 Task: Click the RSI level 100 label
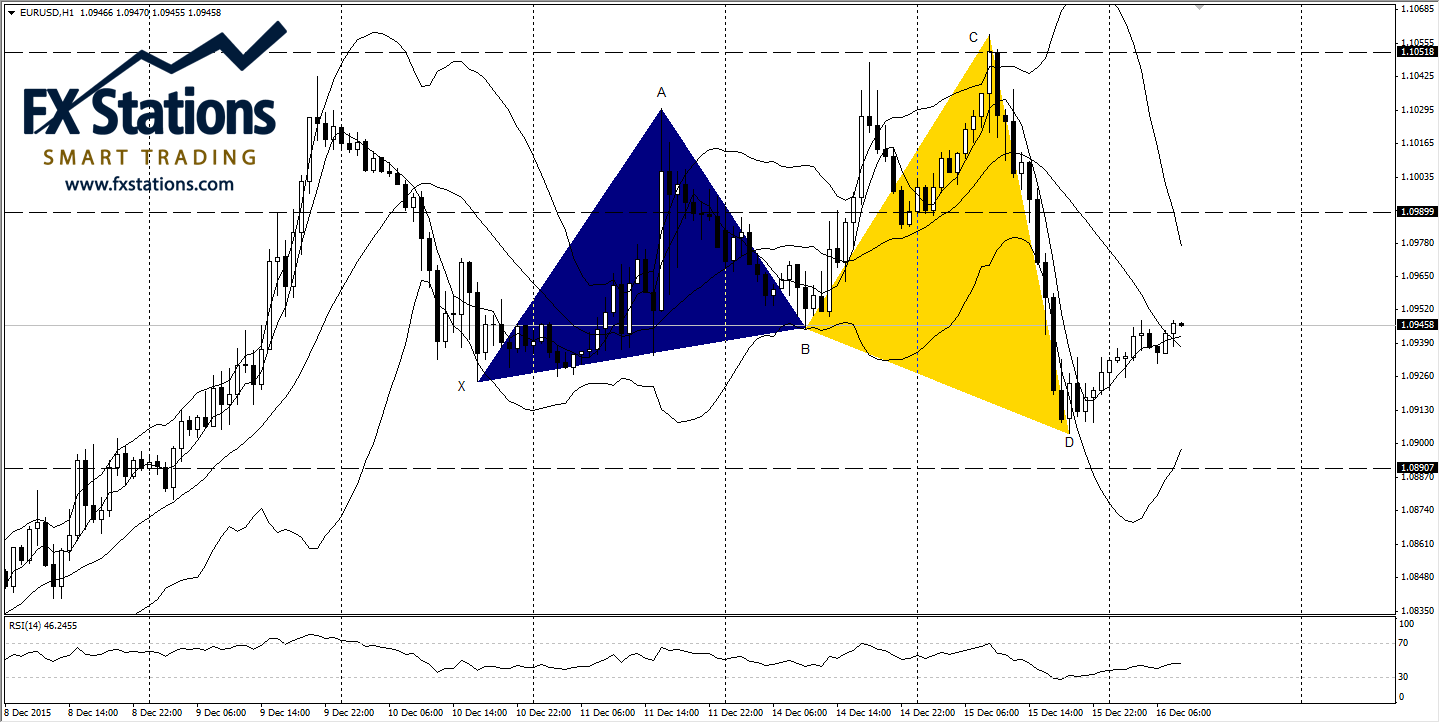point(1405,623)
